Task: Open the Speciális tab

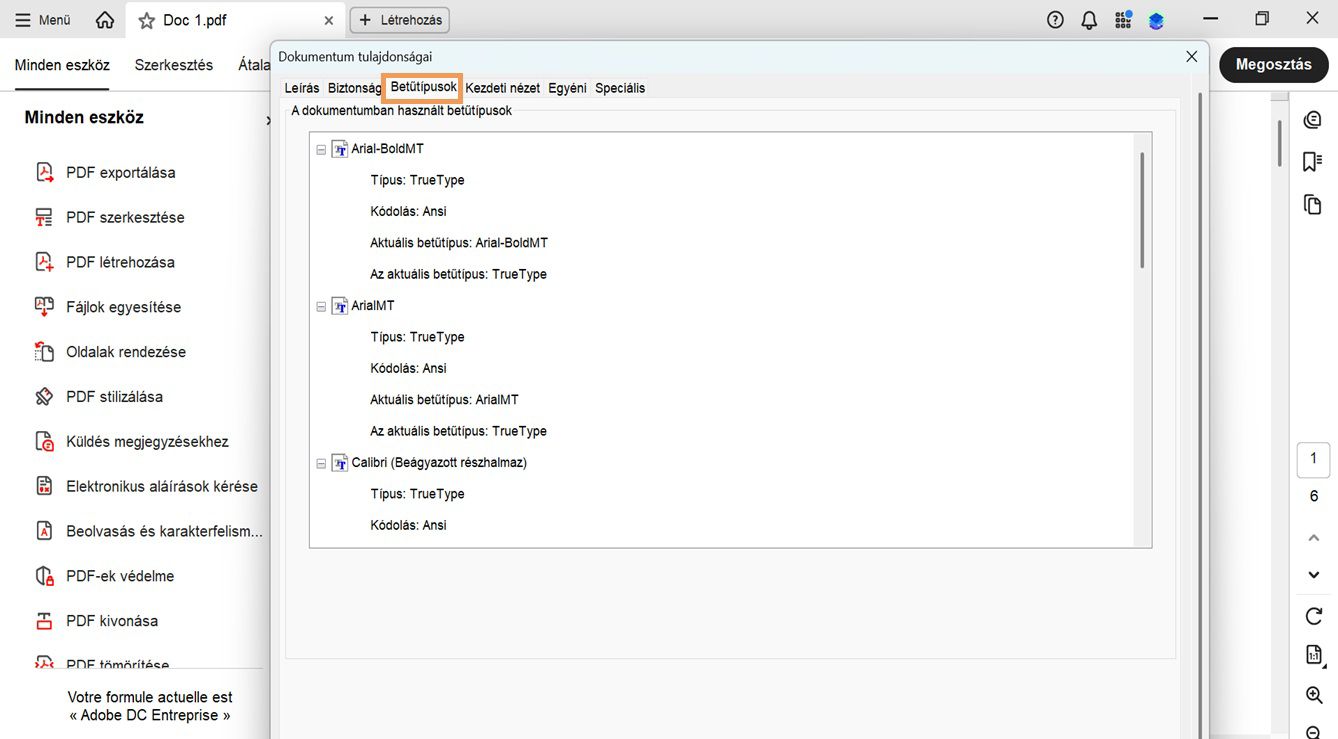Action: (x=620, y=88)
